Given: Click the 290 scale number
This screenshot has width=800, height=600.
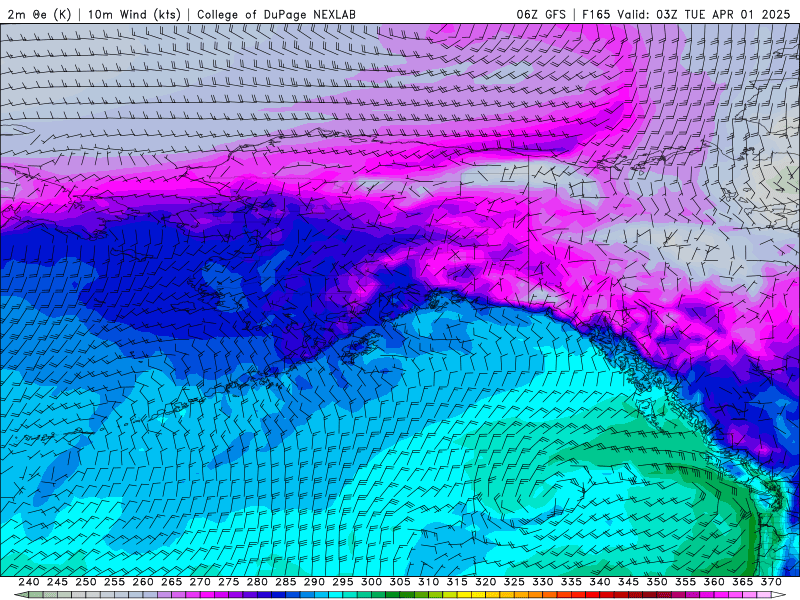Looking at the screenshot, I should 314,582.
